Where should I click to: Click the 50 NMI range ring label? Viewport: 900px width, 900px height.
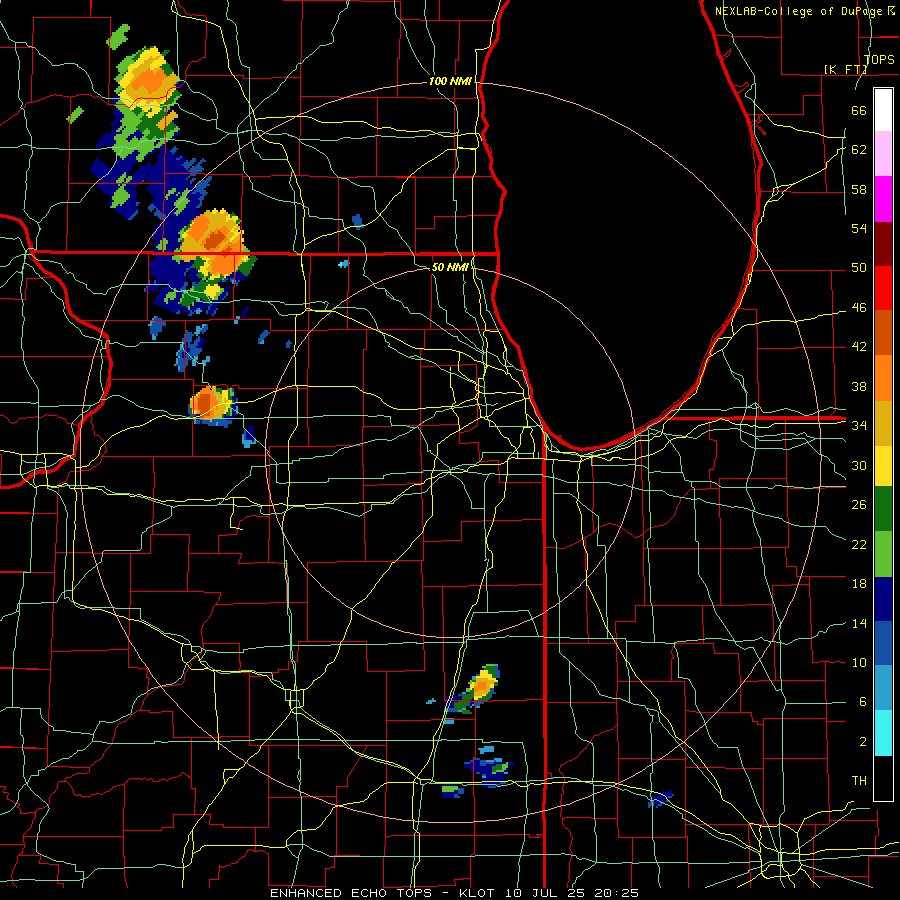[450, 267]
